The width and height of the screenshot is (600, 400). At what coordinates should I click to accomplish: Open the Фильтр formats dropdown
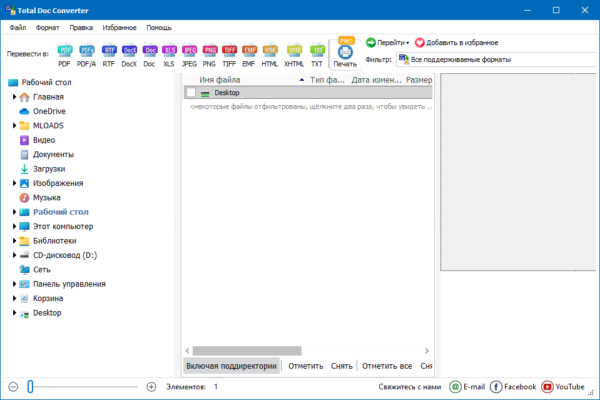point(497,60)
